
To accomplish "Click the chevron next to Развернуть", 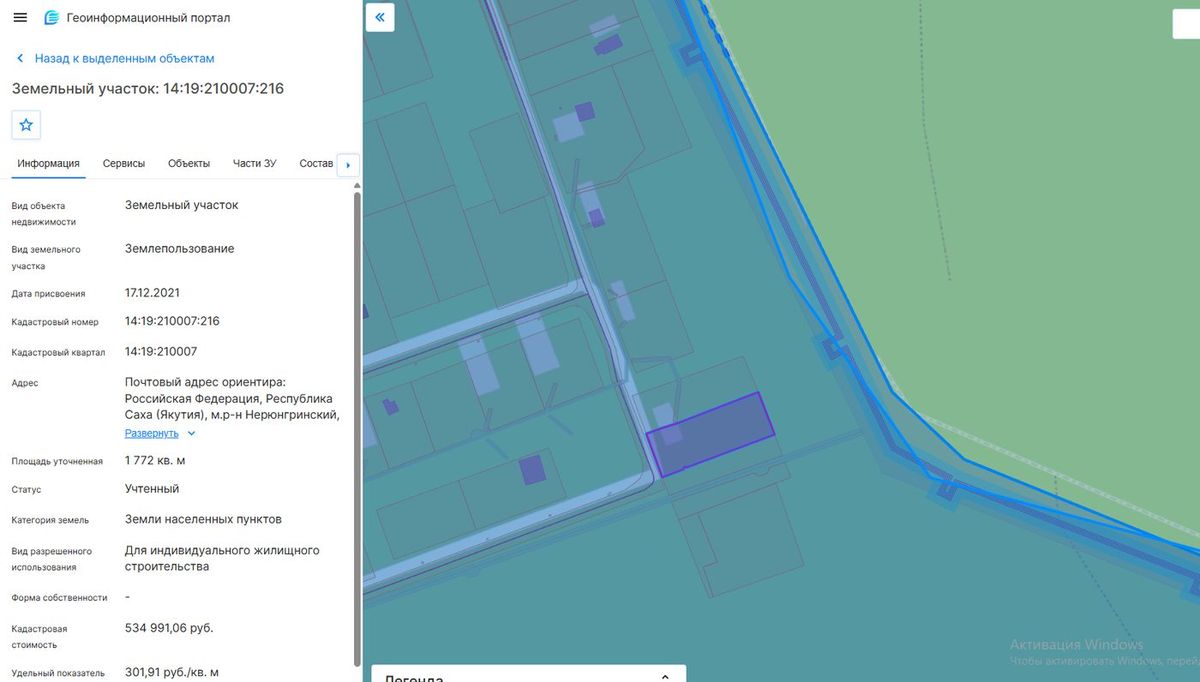I will [191, 434].
